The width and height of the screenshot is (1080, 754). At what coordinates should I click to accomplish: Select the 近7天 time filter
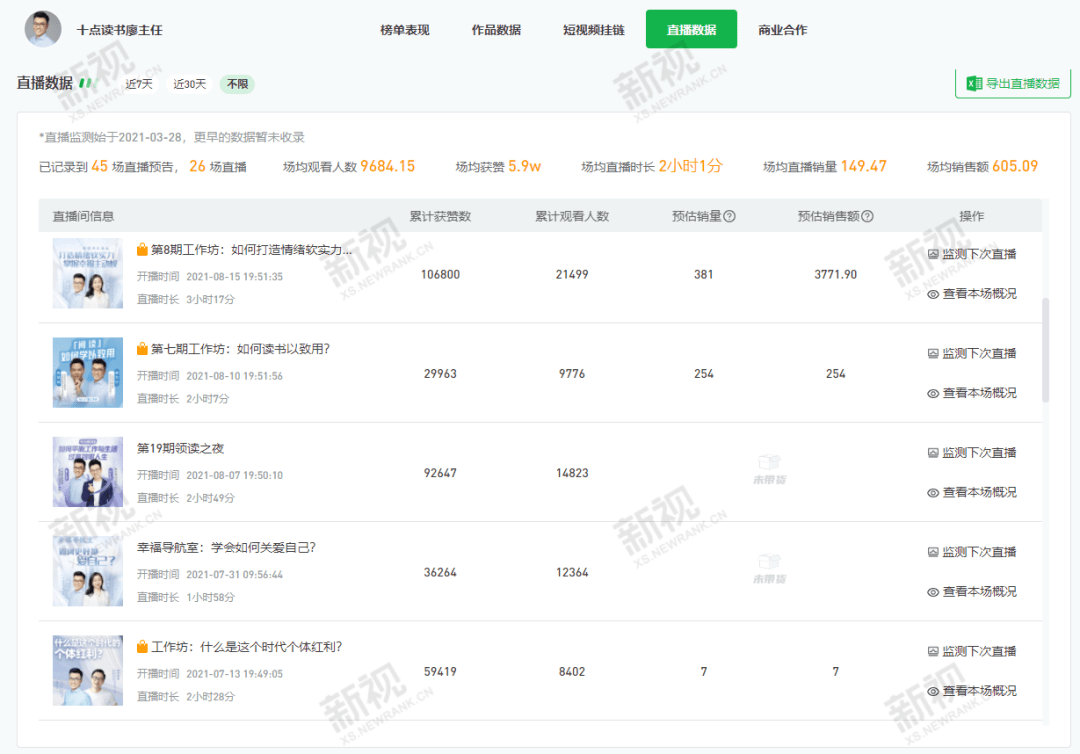(138, 84)
